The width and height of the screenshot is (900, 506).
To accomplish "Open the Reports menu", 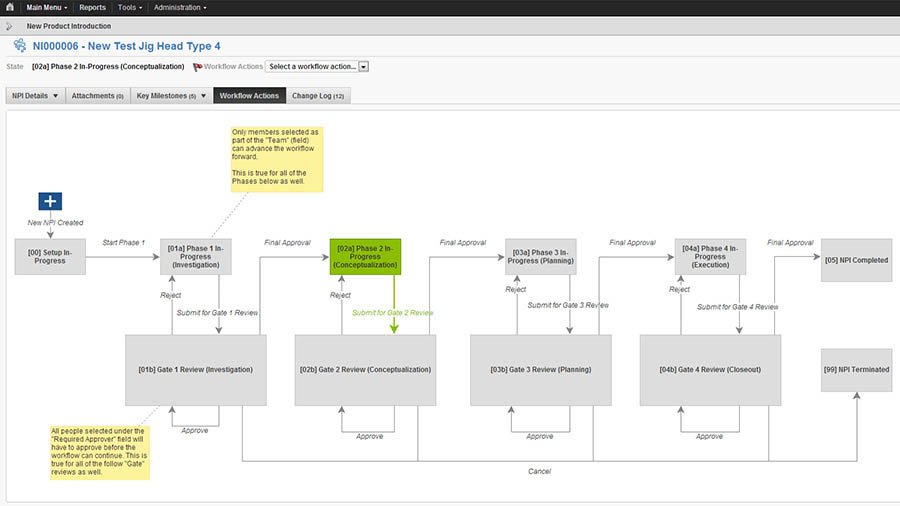I will point(92,7).
